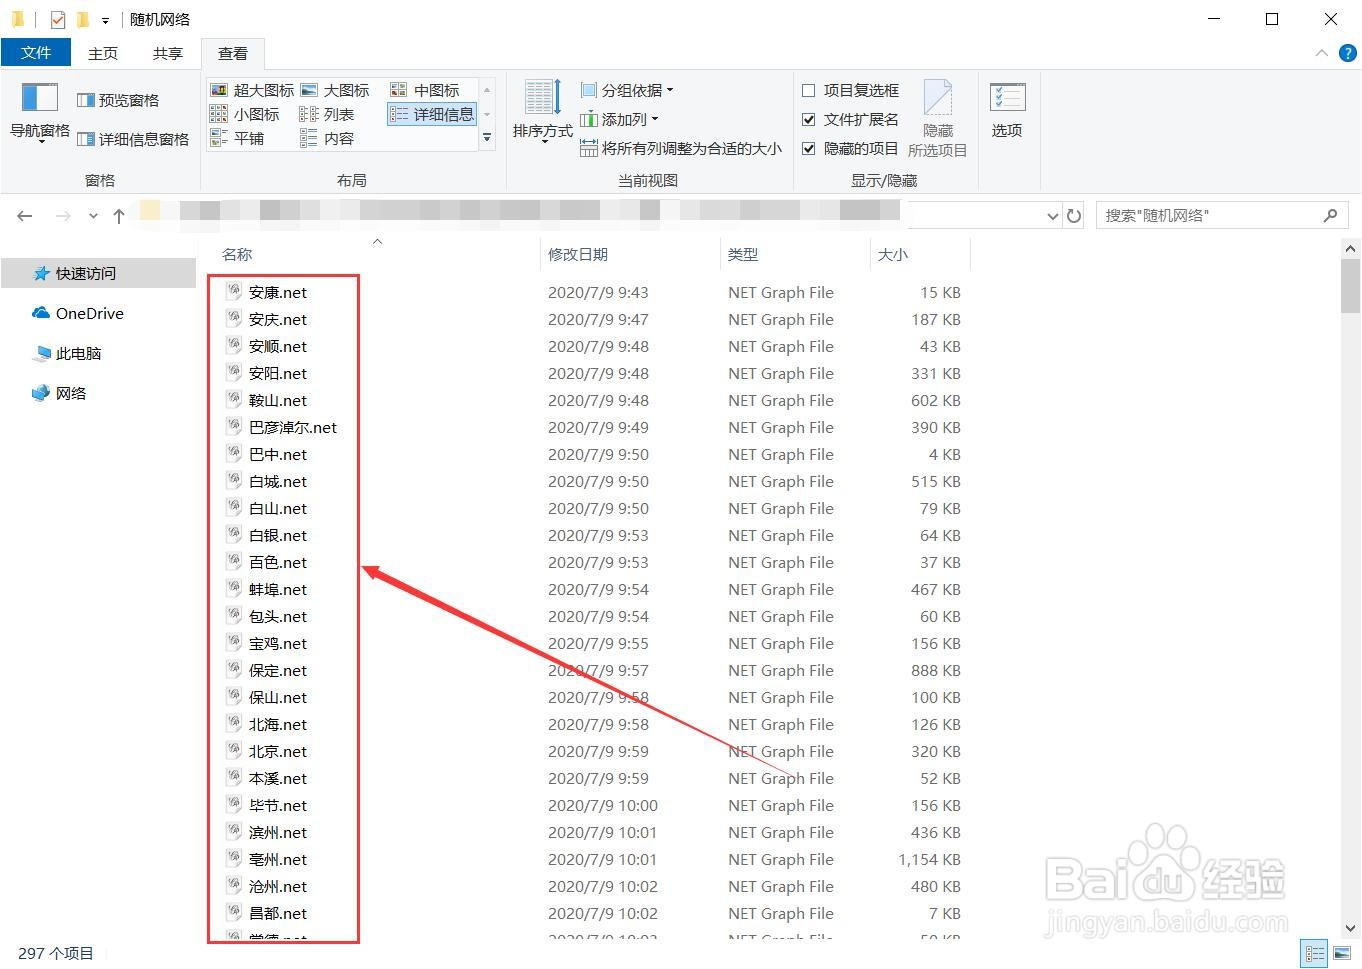Switch to details view icon in status bar
Viewport: 1362px width, 969px height.
(1314, 953)
